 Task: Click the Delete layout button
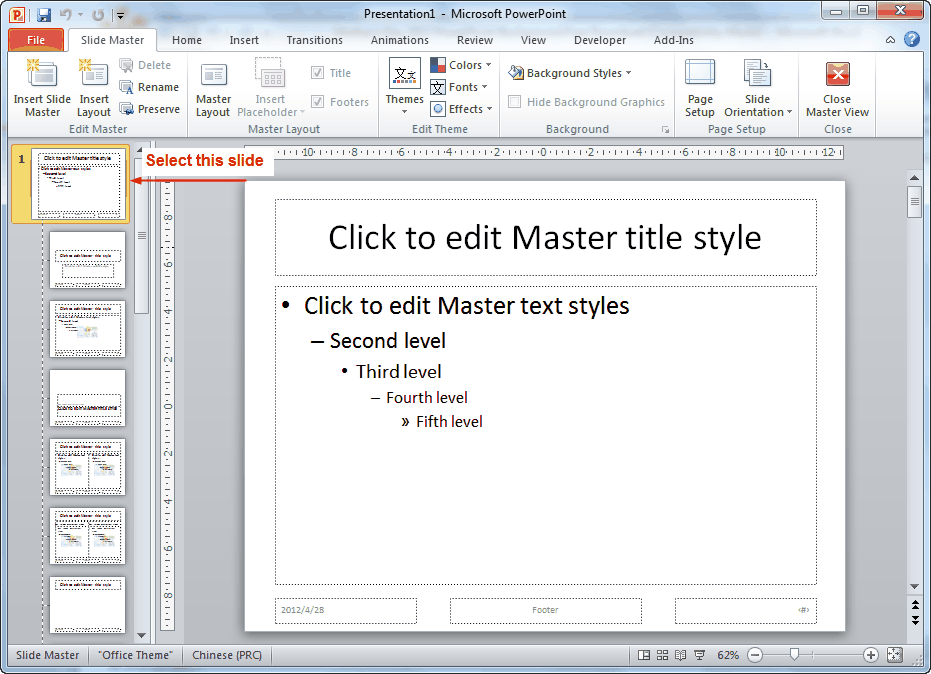point(145,65)
